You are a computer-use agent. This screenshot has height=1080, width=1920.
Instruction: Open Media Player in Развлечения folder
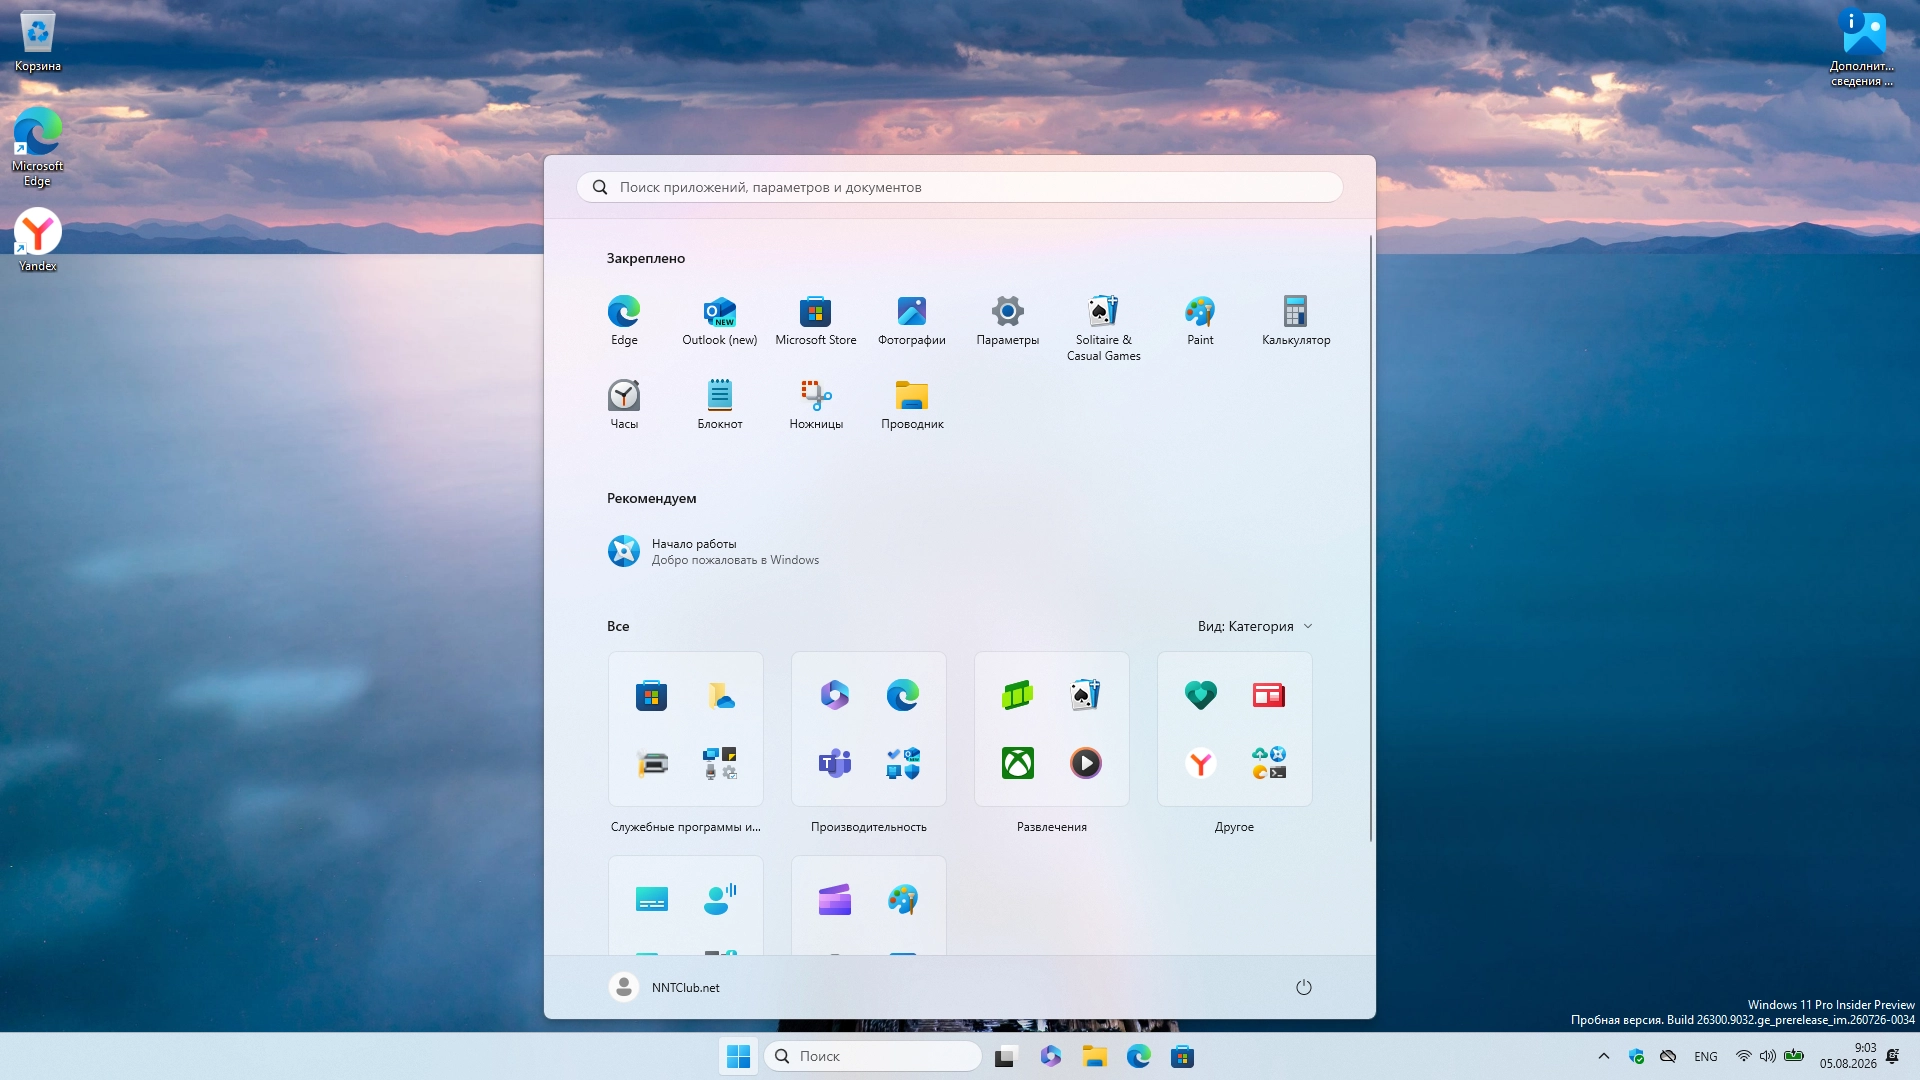1086,763
